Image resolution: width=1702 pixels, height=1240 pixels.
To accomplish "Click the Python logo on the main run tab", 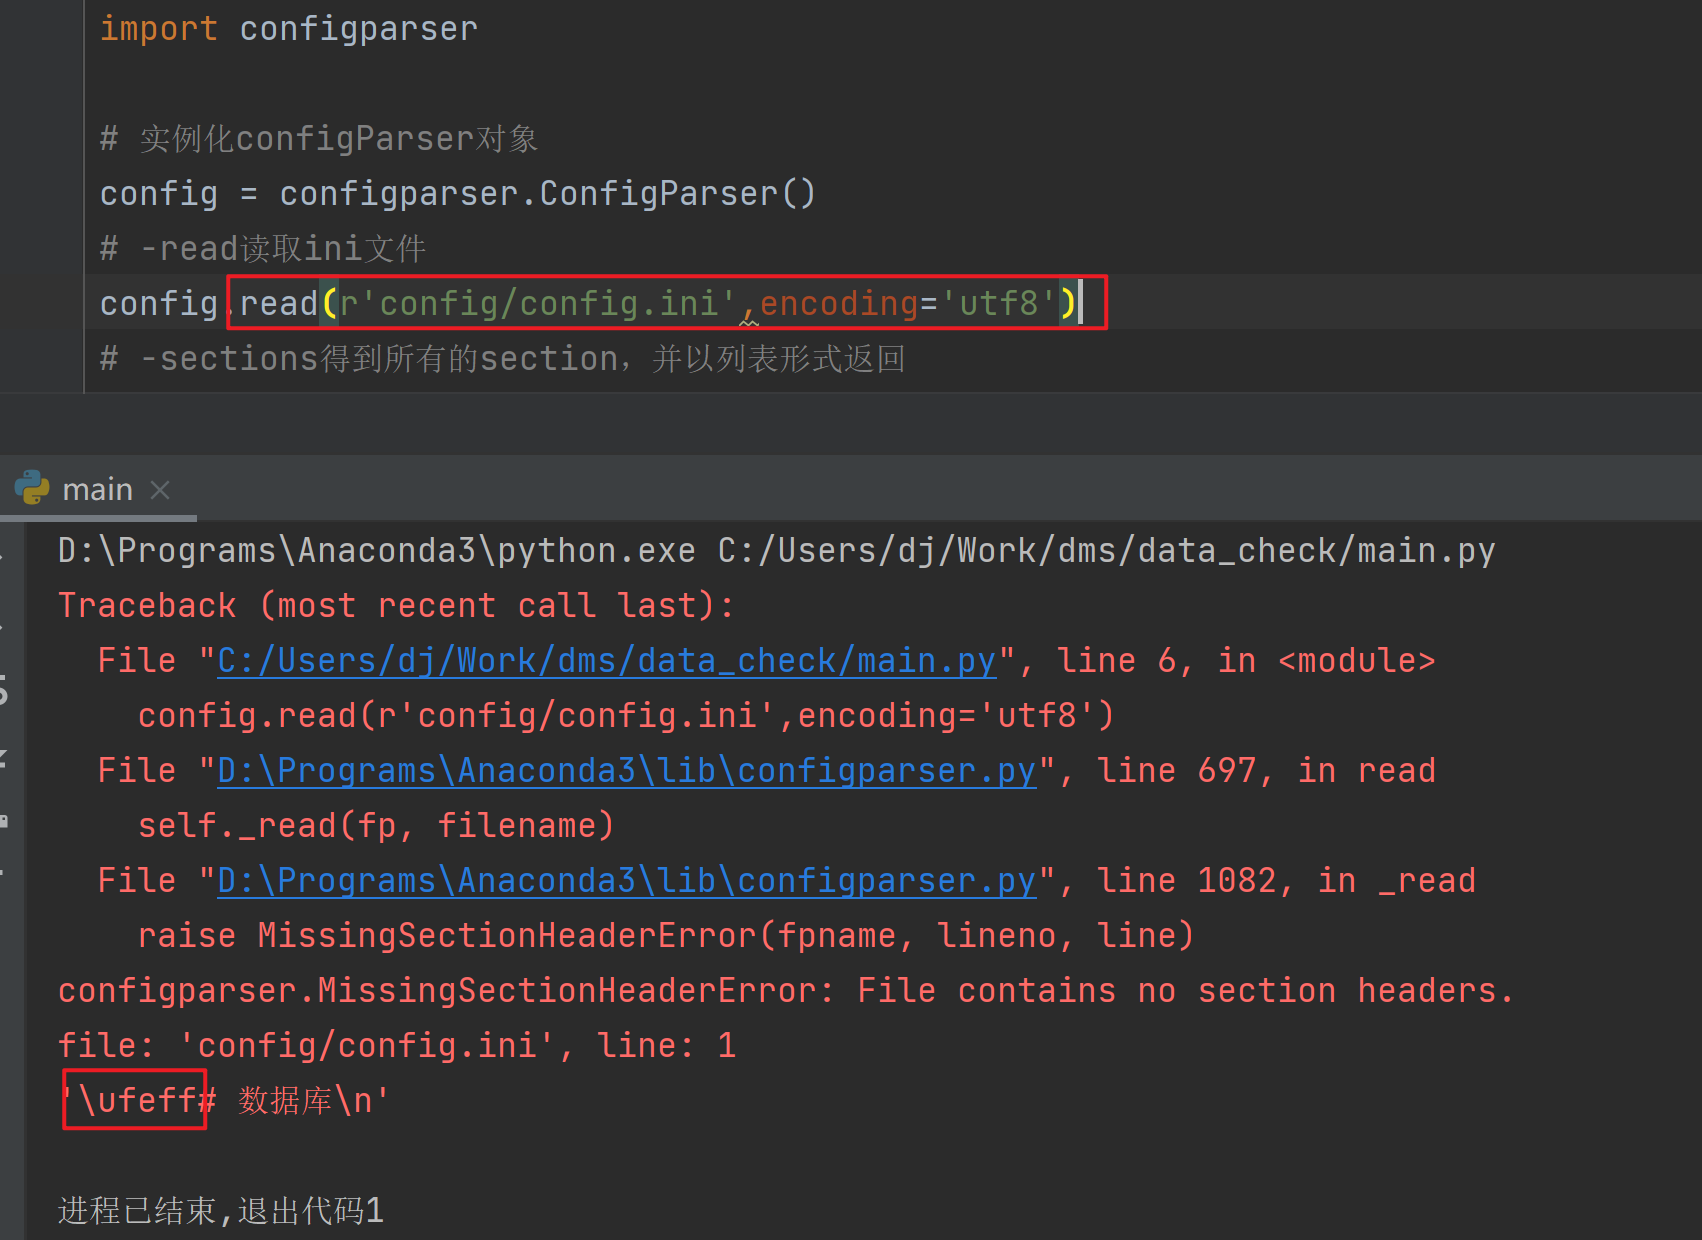I will pyautogui.click(x=33, y=489).
